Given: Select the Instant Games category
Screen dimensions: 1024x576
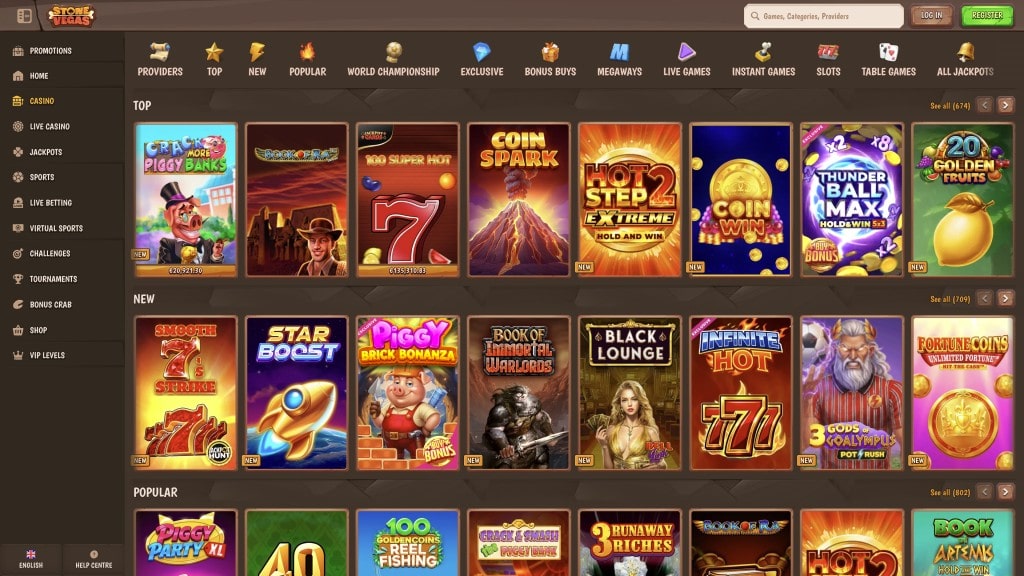Looking at the screenshot, I should point(763,59).
